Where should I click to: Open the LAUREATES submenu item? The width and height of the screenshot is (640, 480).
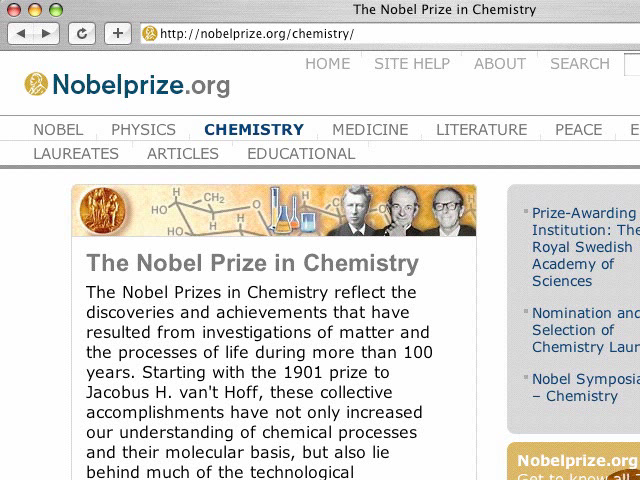(x=76, y=154)
